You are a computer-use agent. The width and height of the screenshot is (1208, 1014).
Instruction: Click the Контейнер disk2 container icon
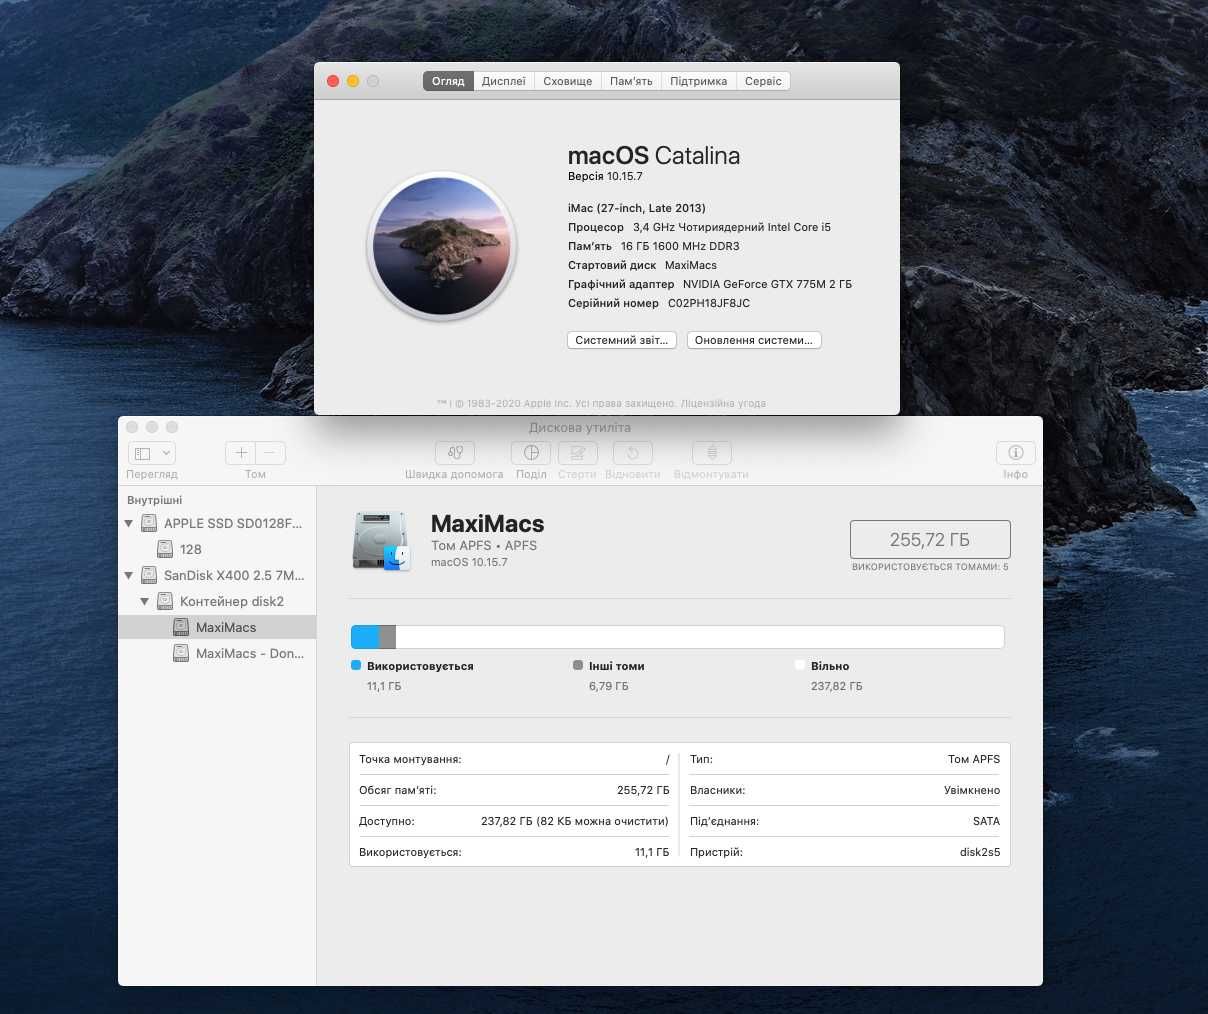coord(165,601)
